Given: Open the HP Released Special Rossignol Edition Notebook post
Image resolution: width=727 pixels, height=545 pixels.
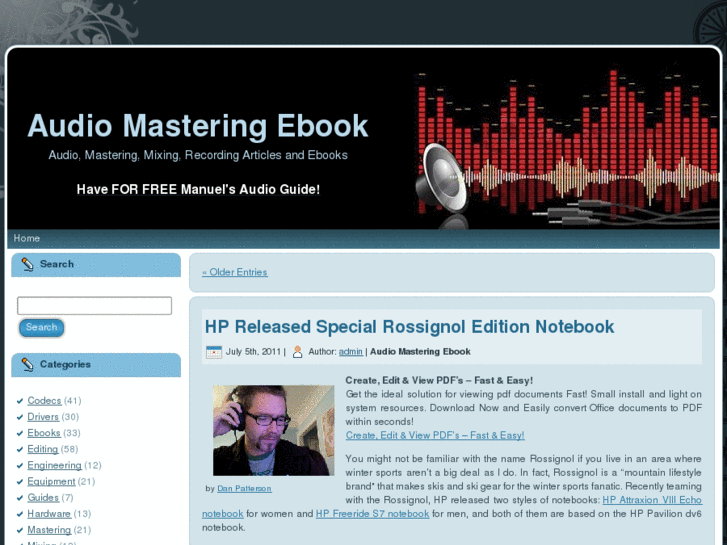Looking at the screenshot, I should tap(409, 327).
